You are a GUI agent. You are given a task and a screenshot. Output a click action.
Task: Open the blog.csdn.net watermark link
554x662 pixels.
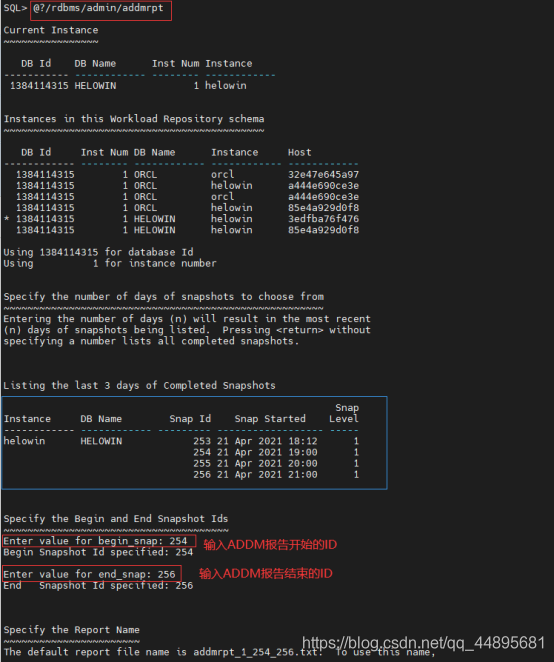[x=424, y=643]
